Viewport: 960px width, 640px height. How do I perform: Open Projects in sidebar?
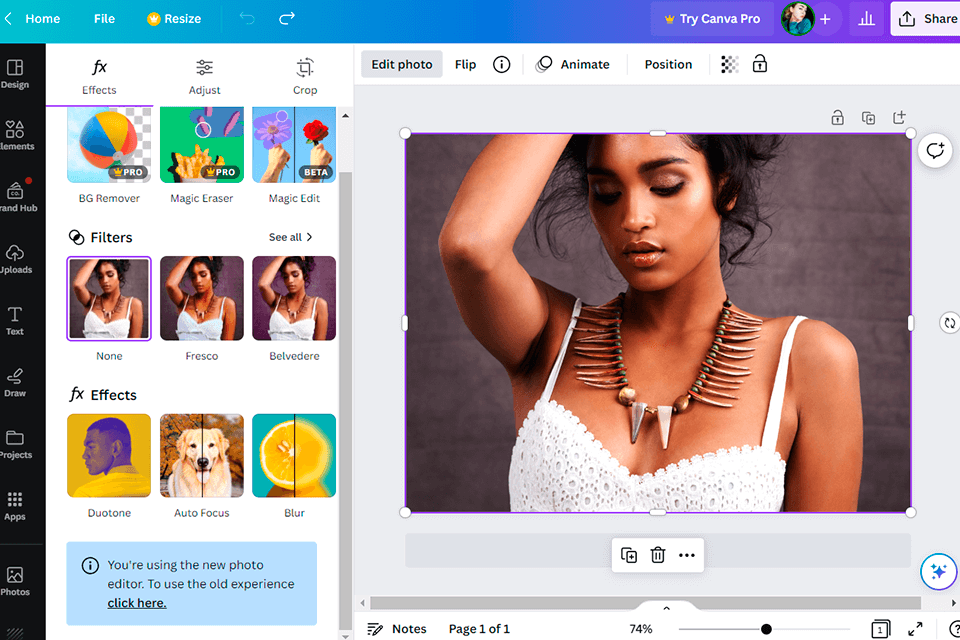click(16, 445)
